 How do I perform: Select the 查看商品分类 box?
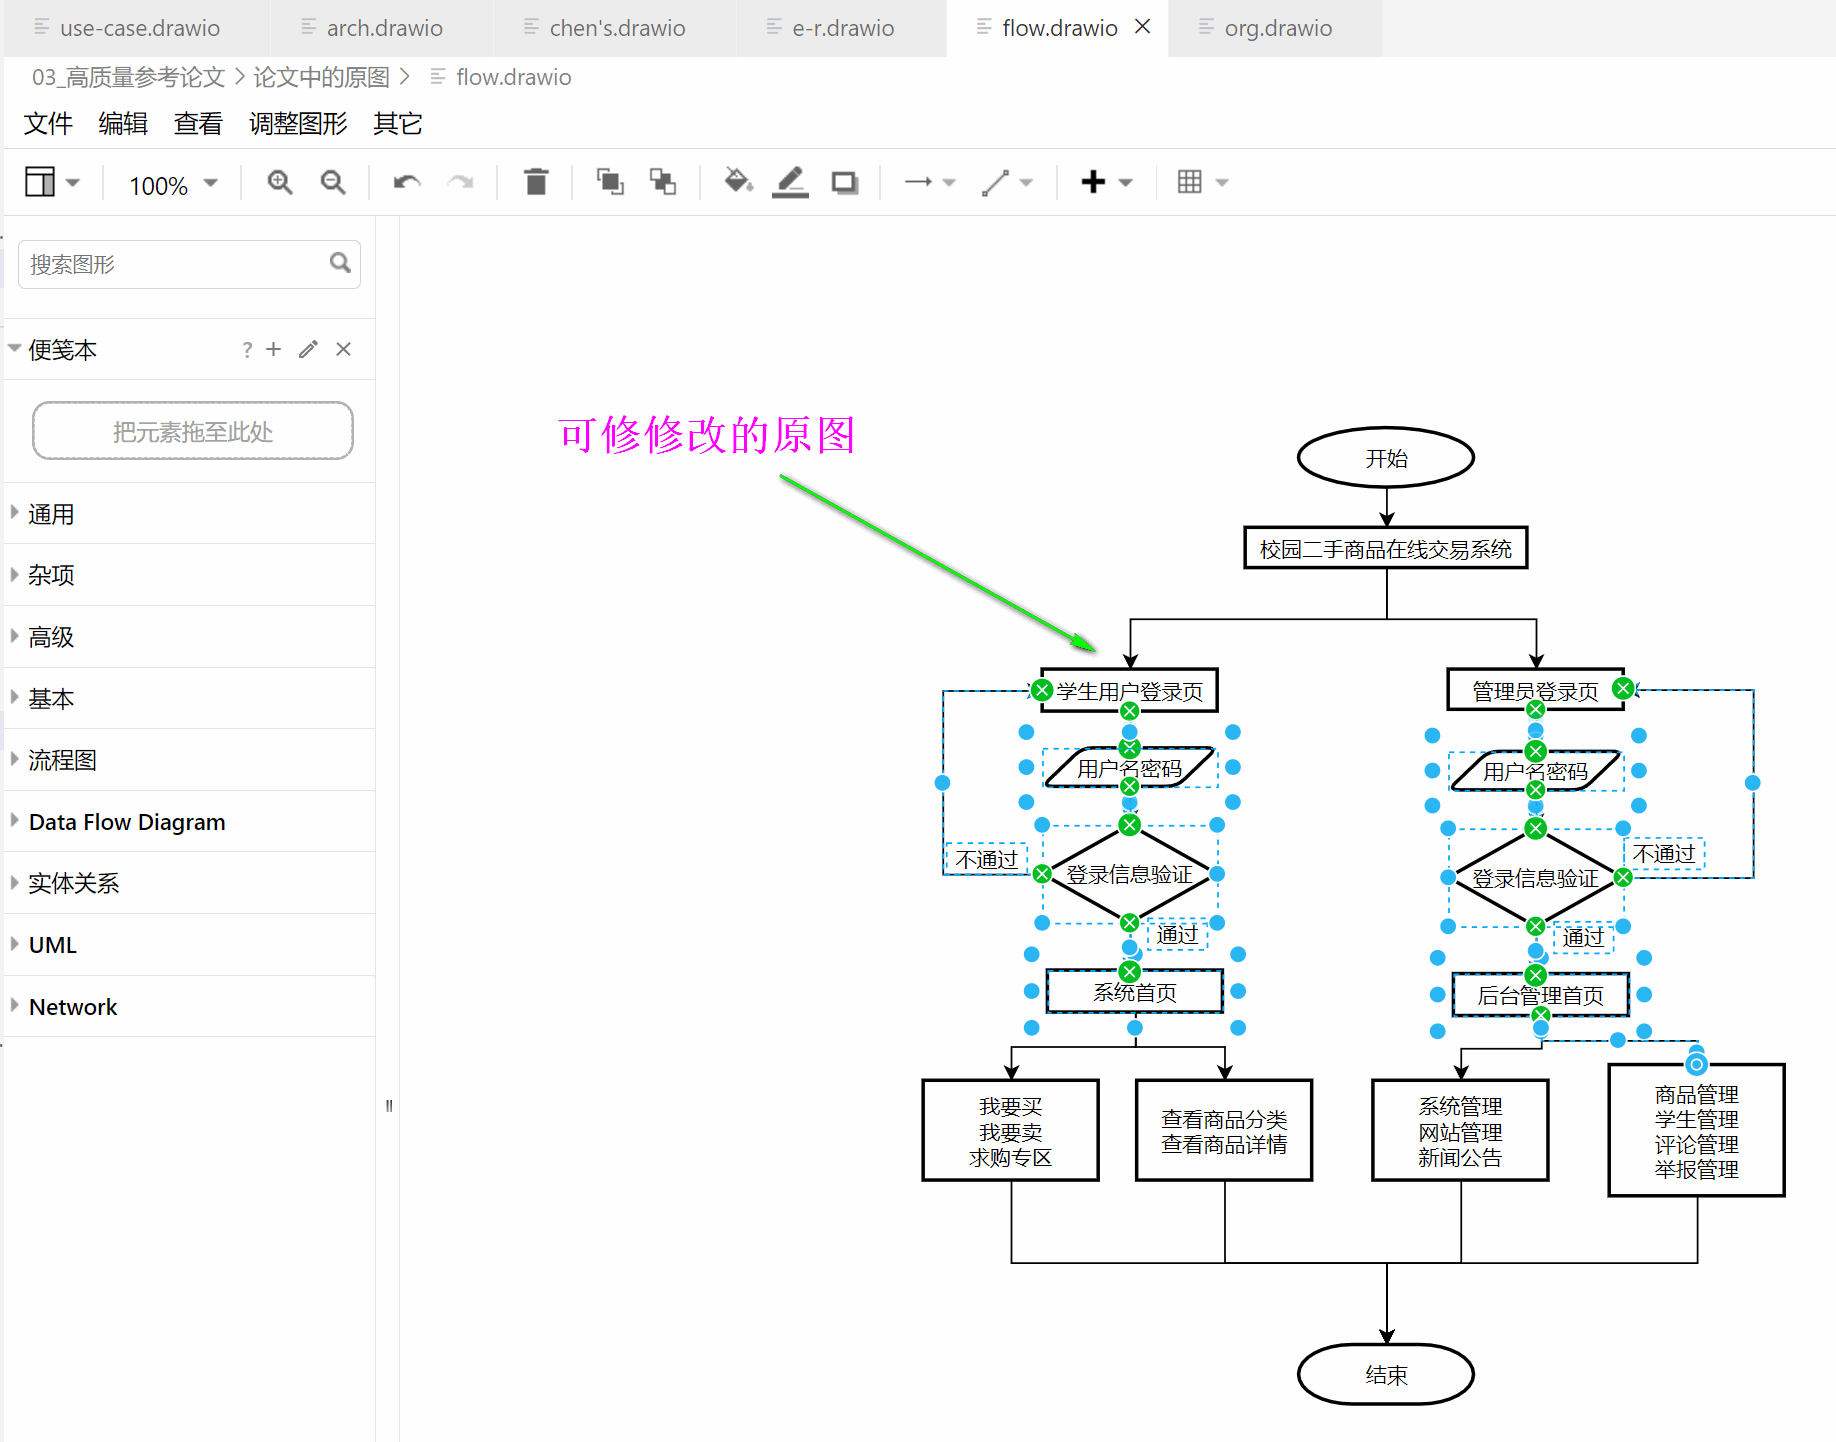point(1224,1131)
